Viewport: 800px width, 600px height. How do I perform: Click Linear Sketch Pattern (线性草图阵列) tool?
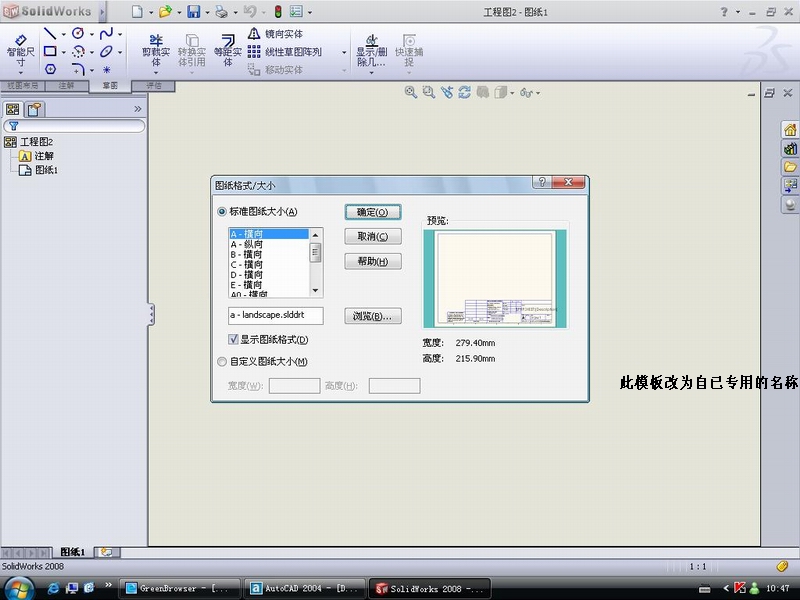pos(285,52)
